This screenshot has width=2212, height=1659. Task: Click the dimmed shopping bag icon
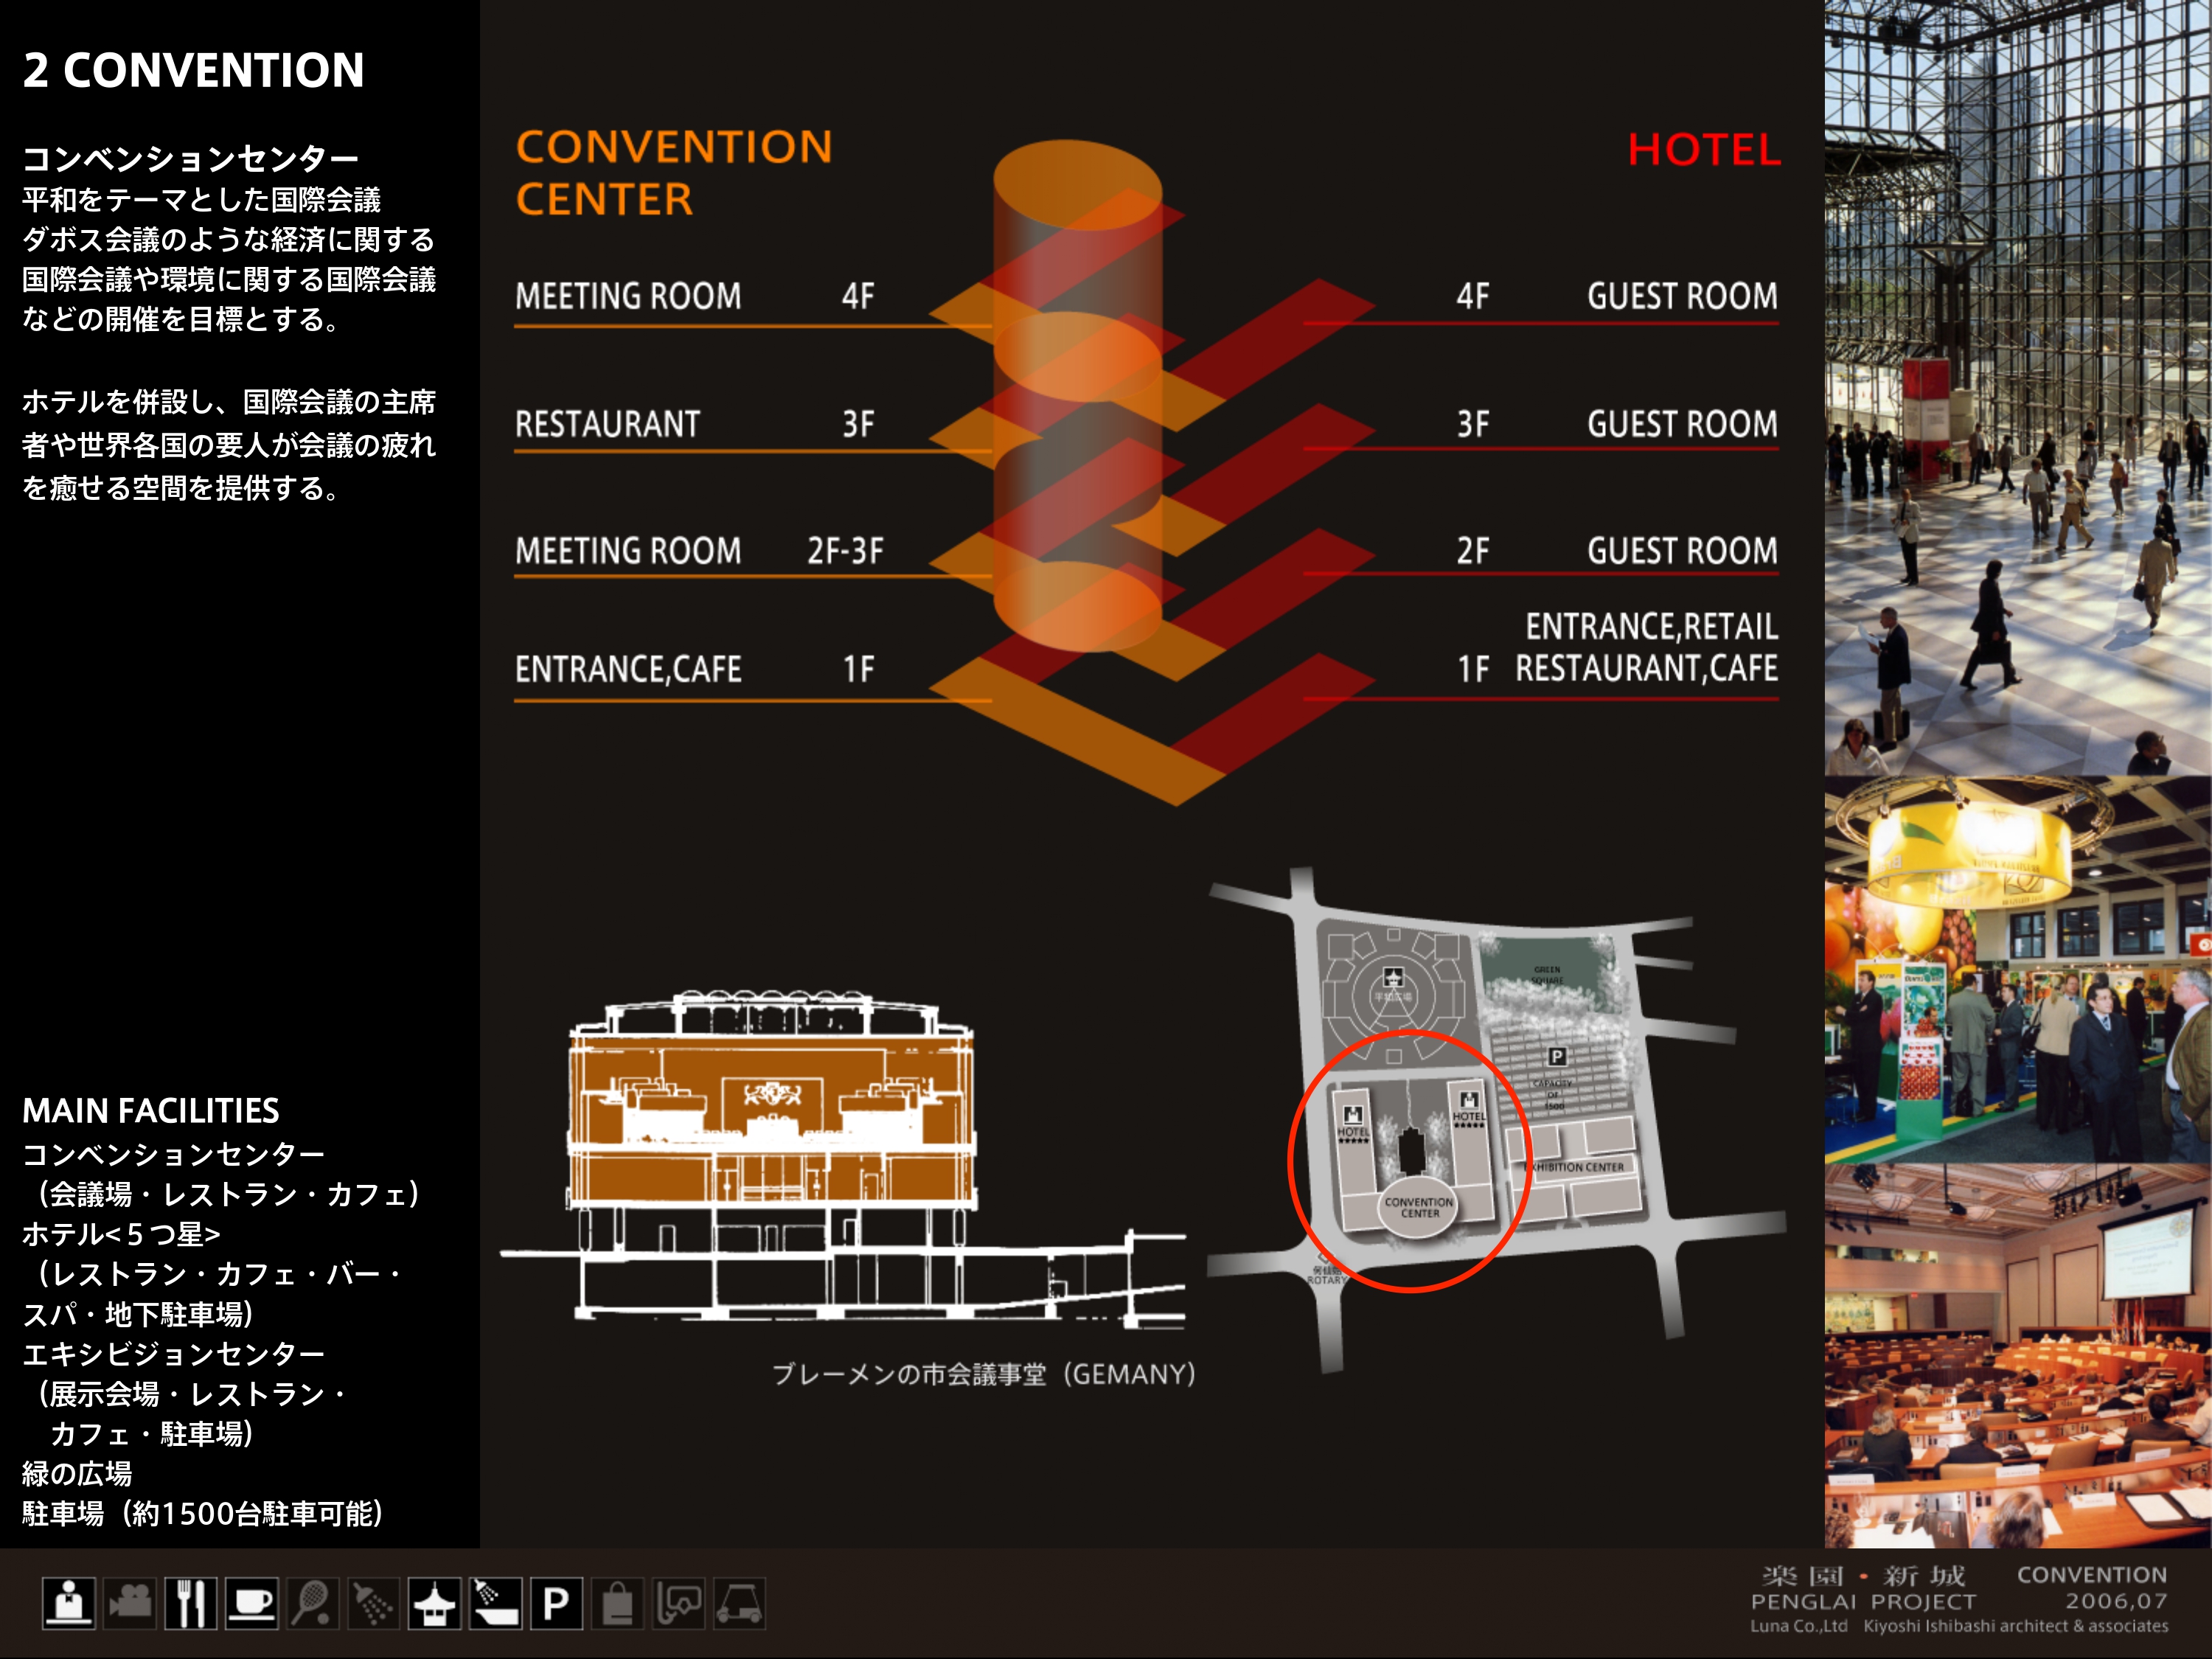[x=618, y=1604]
